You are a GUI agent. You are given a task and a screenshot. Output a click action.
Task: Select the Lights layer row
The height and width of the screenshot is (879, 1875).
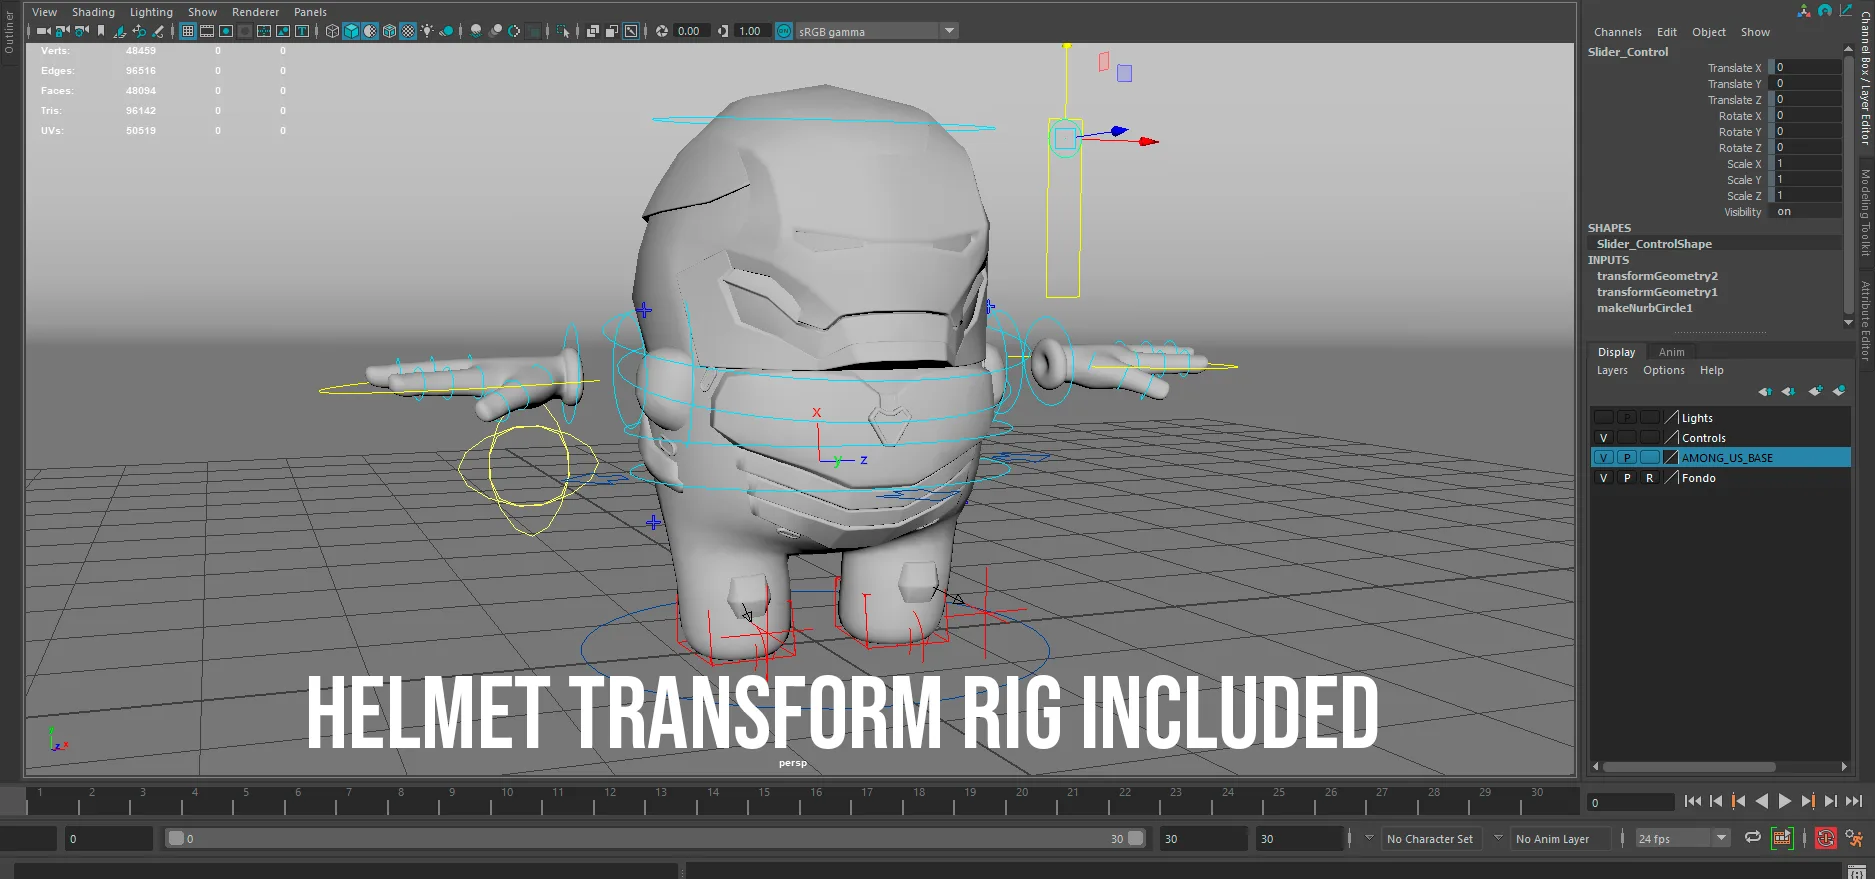click(1720, 418)
